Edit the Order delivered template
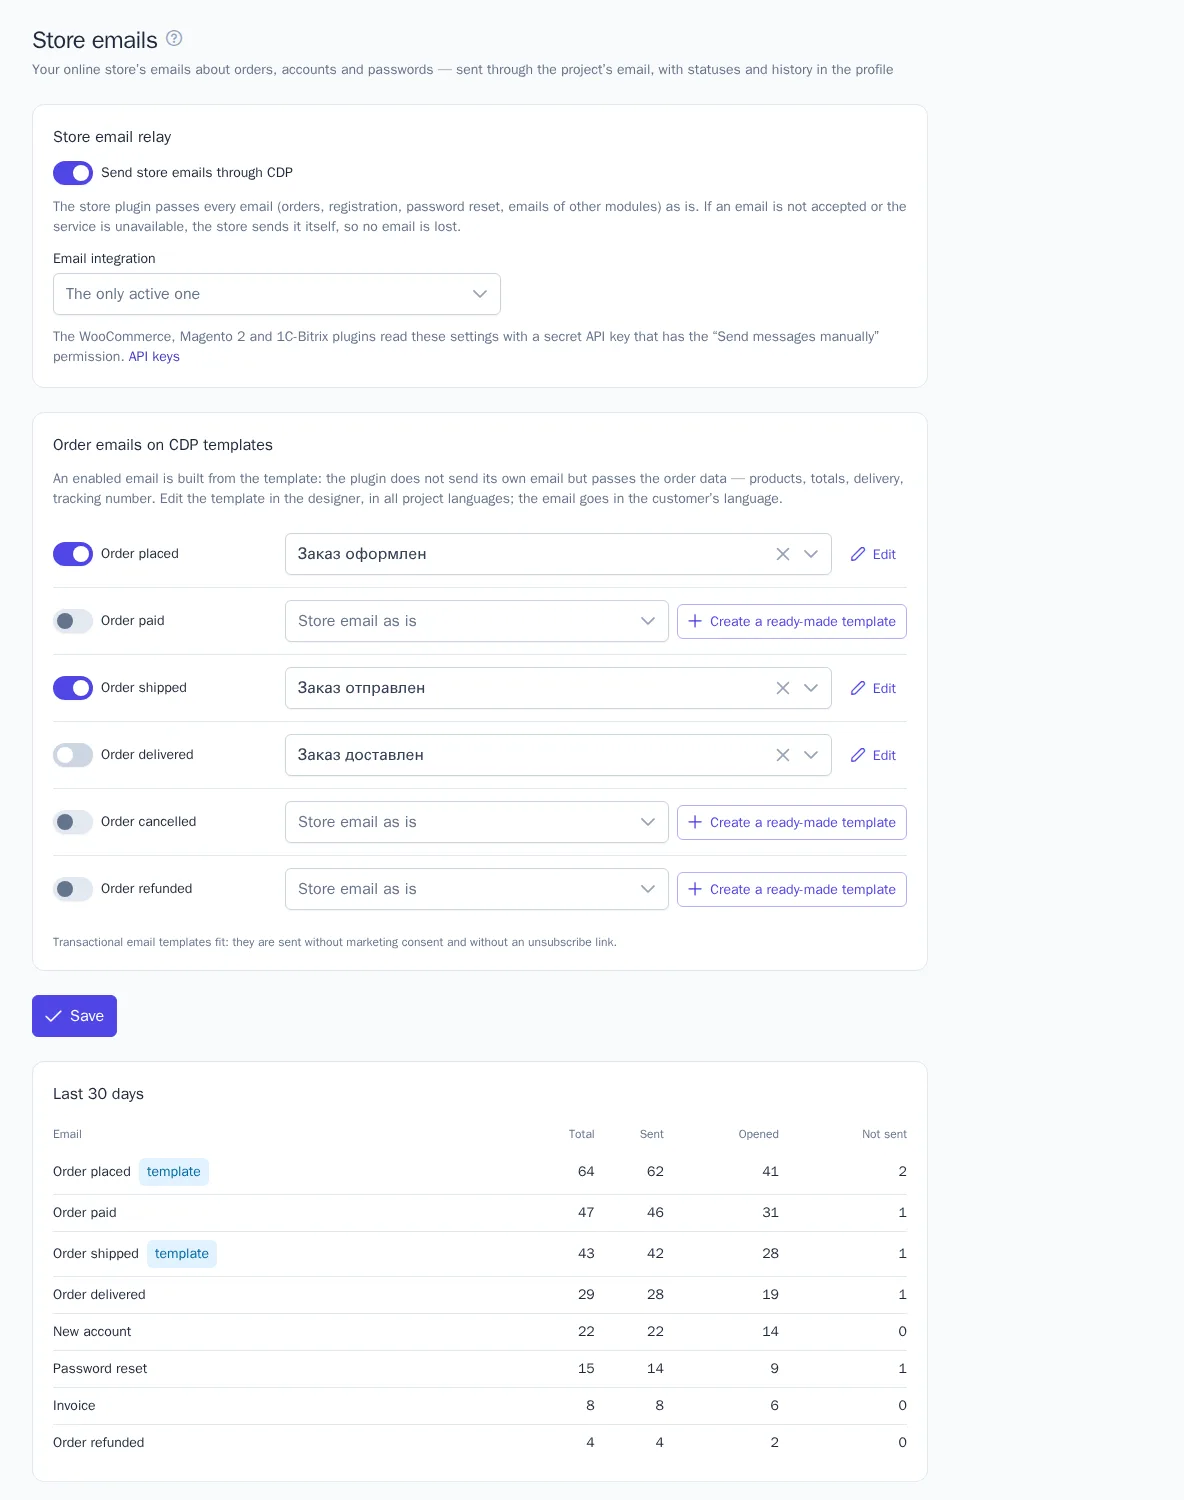The image size is (1184, 1500). click(x=873, y=755)
